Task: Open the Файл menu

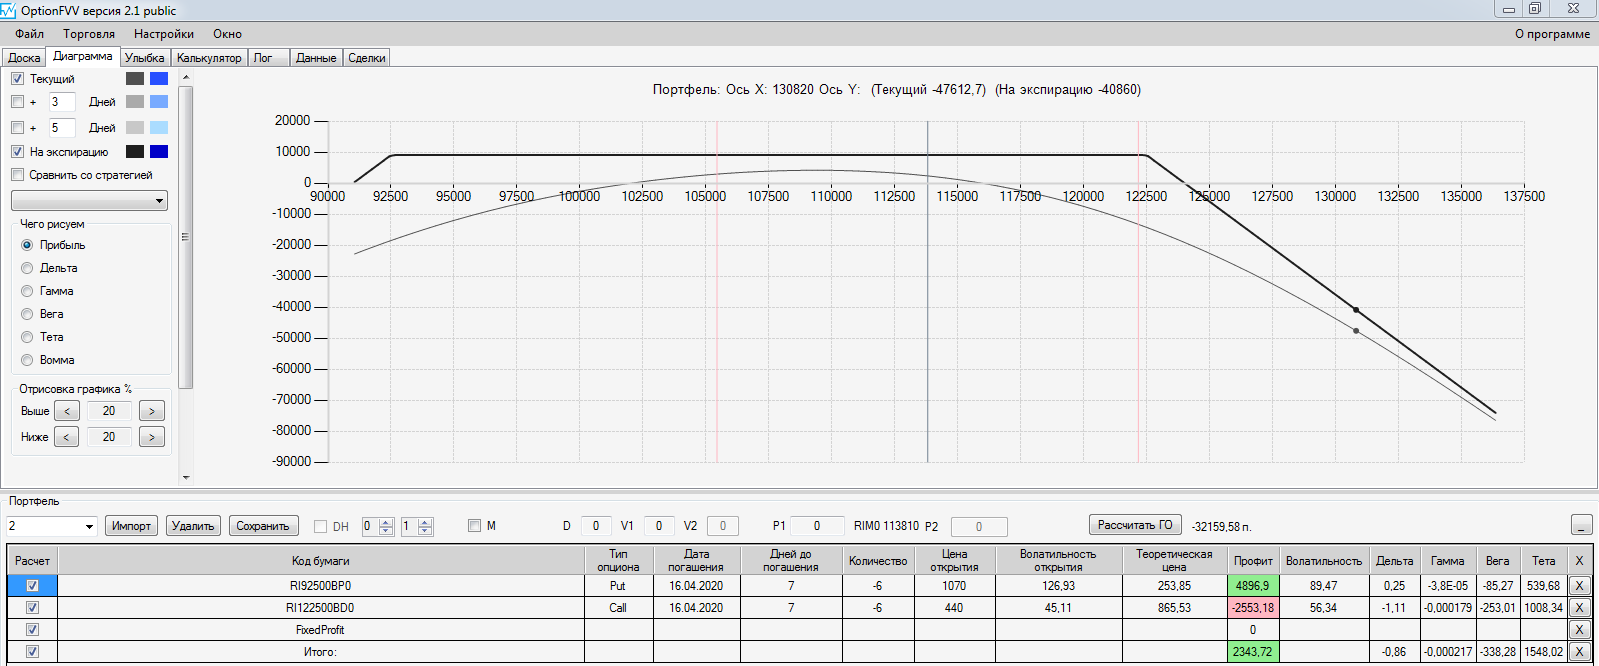Action: pyautogui.click(x=29, y=34)
